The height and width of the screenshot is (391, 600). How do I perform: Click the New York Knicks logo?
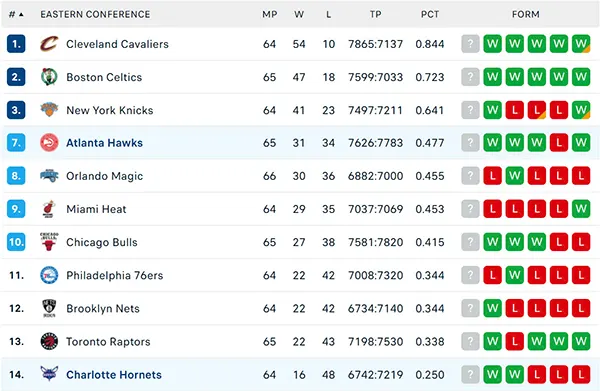[x=49, y=110]
